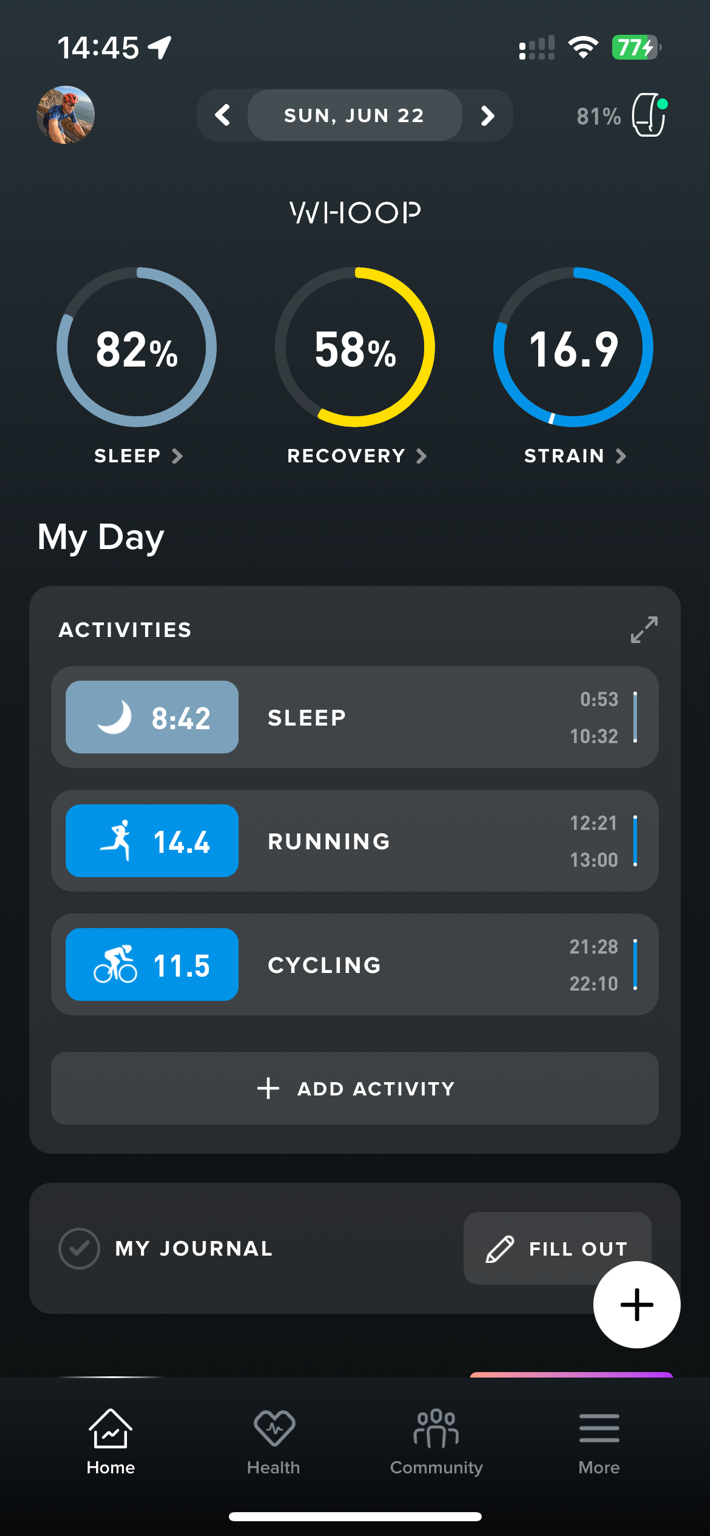
Task: Tap the floating plus button
Action: point(637,1305)
